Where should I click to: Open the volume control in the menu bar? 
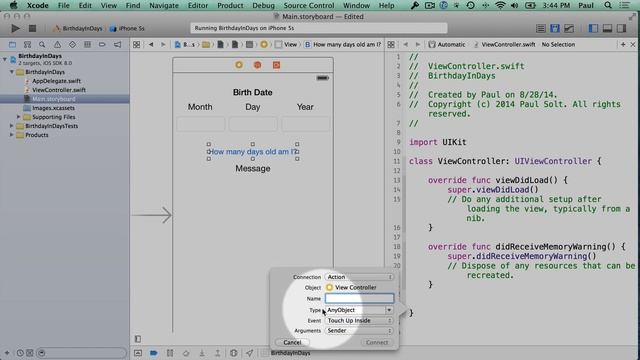click(514, 5)
